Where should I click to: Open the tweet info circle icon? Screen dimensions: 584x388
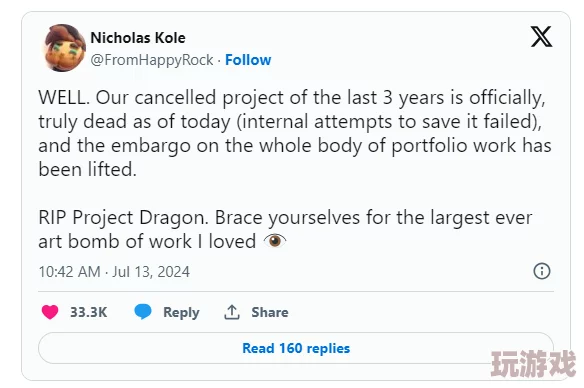click(x=542, y=271)
